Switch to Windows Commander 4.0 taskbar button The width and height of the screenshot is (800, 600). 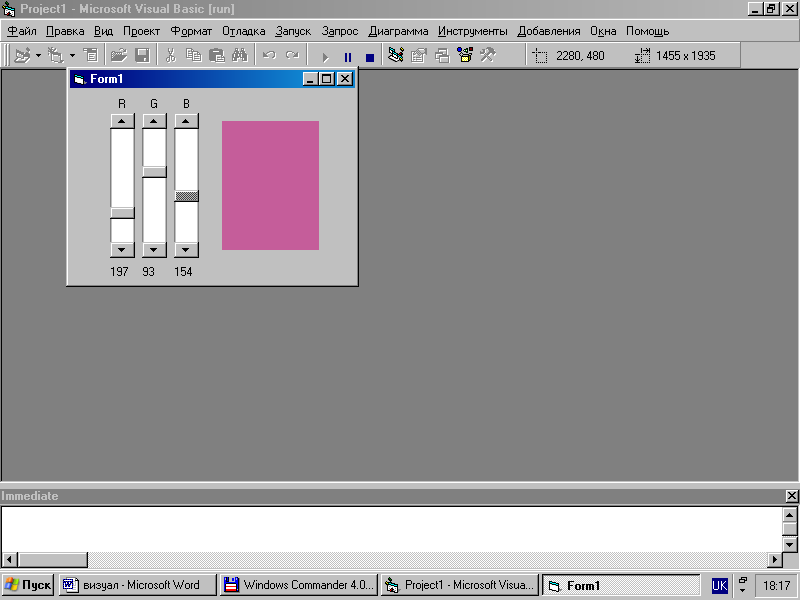coord(299,585)
